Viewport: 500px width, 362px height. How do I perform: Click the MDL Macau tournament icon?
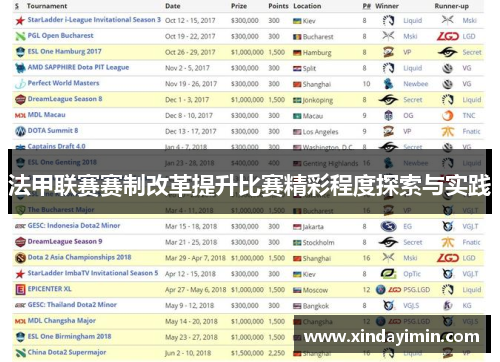click(x=20, y=115)
